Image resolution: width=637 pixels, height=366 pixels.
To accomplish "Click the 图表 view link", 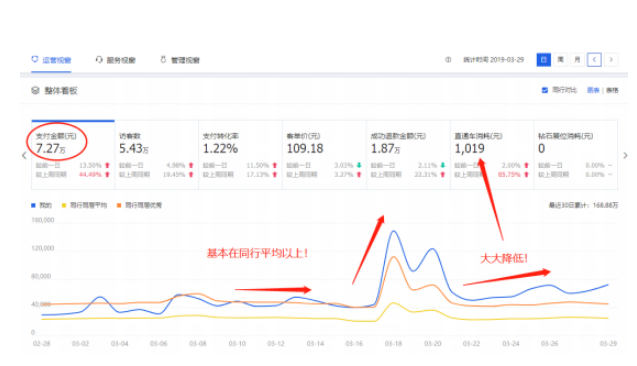I will coord(593,90).
